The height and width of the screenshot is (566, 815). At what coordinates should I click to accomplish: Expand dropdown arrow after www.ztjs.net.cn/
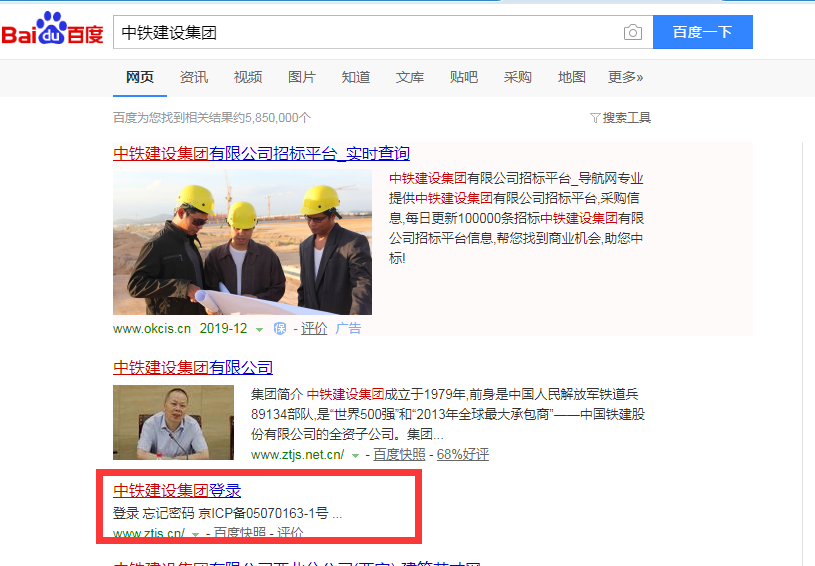point(356,456)
